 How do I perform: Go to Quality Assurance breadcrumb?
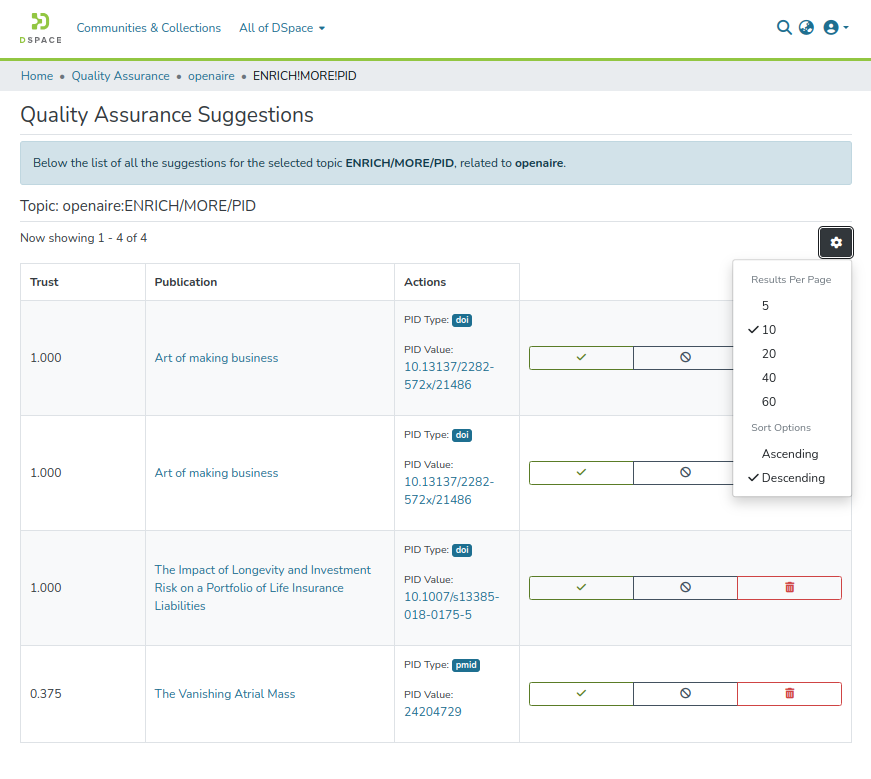[x=120, y=76]
